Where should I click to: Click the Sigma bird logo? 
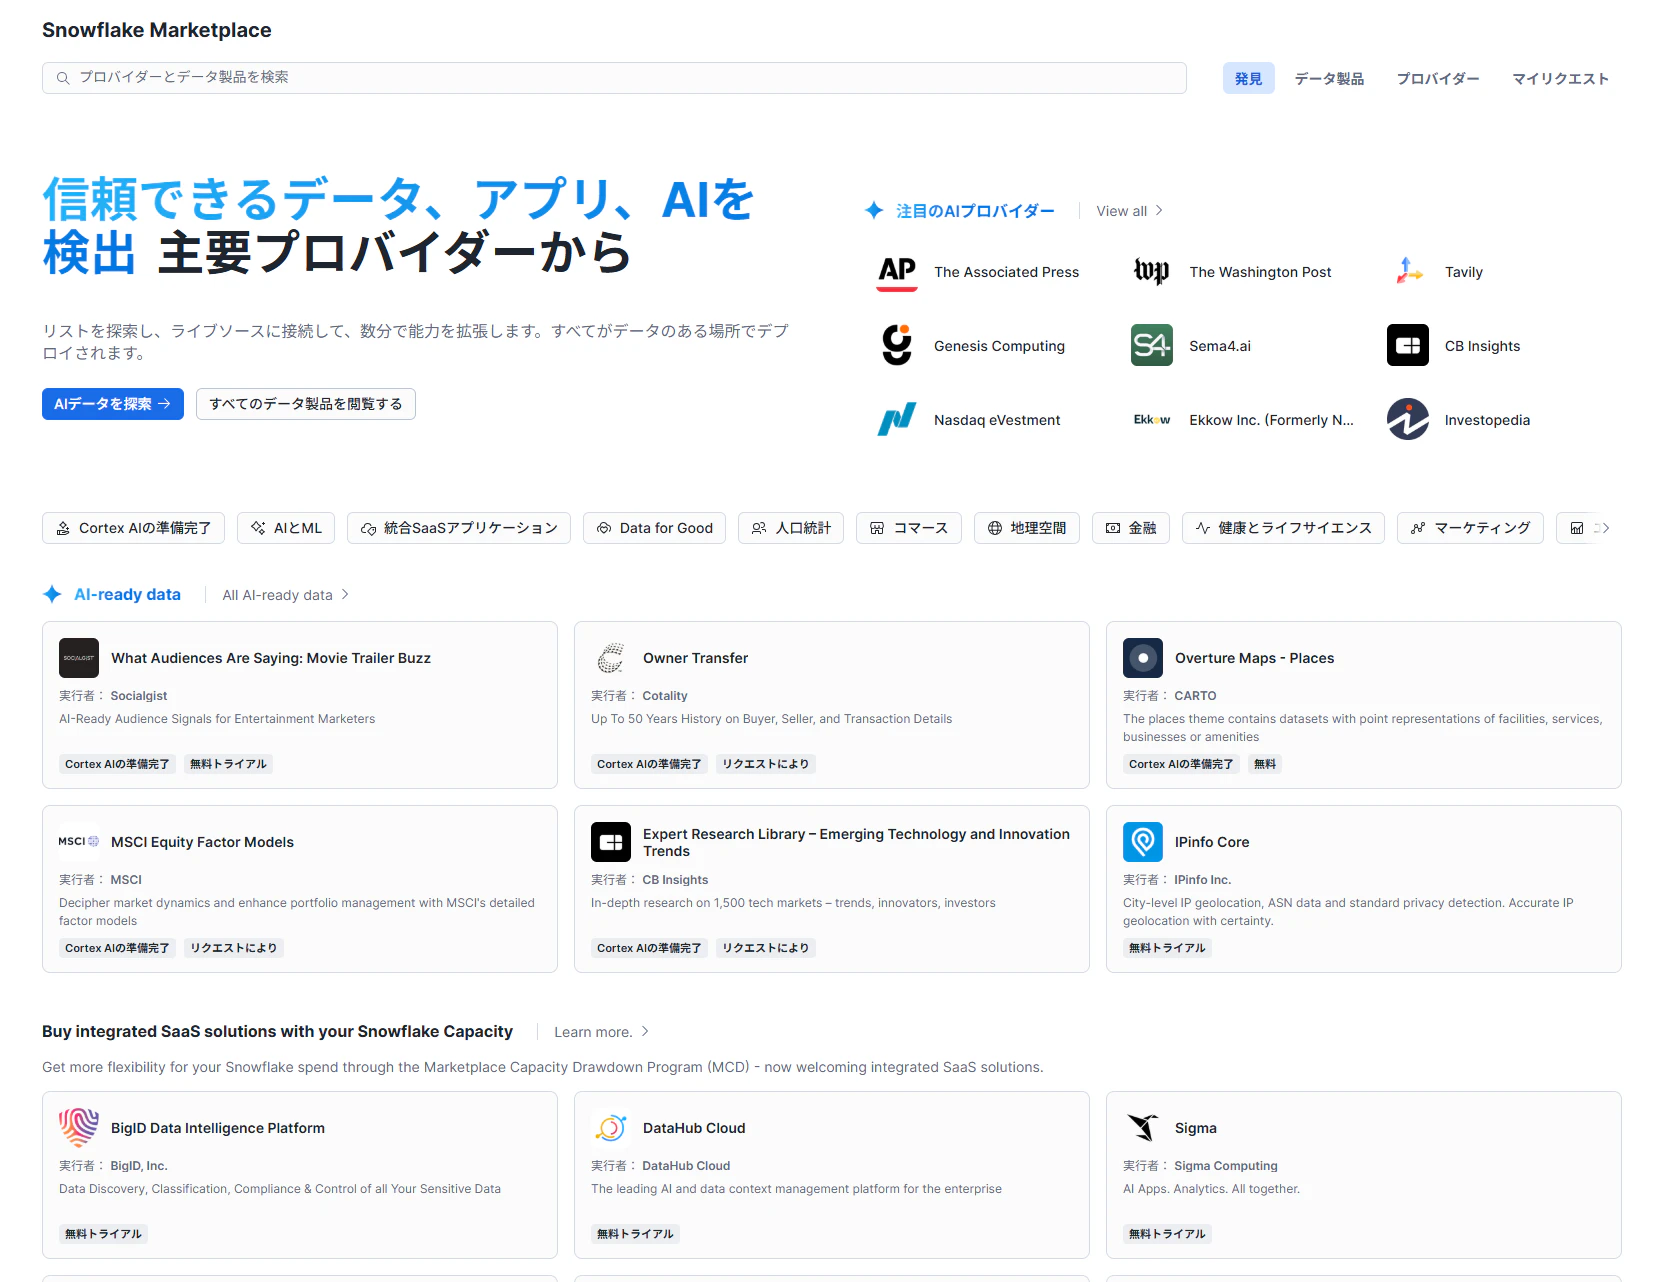(1143, 1128)
